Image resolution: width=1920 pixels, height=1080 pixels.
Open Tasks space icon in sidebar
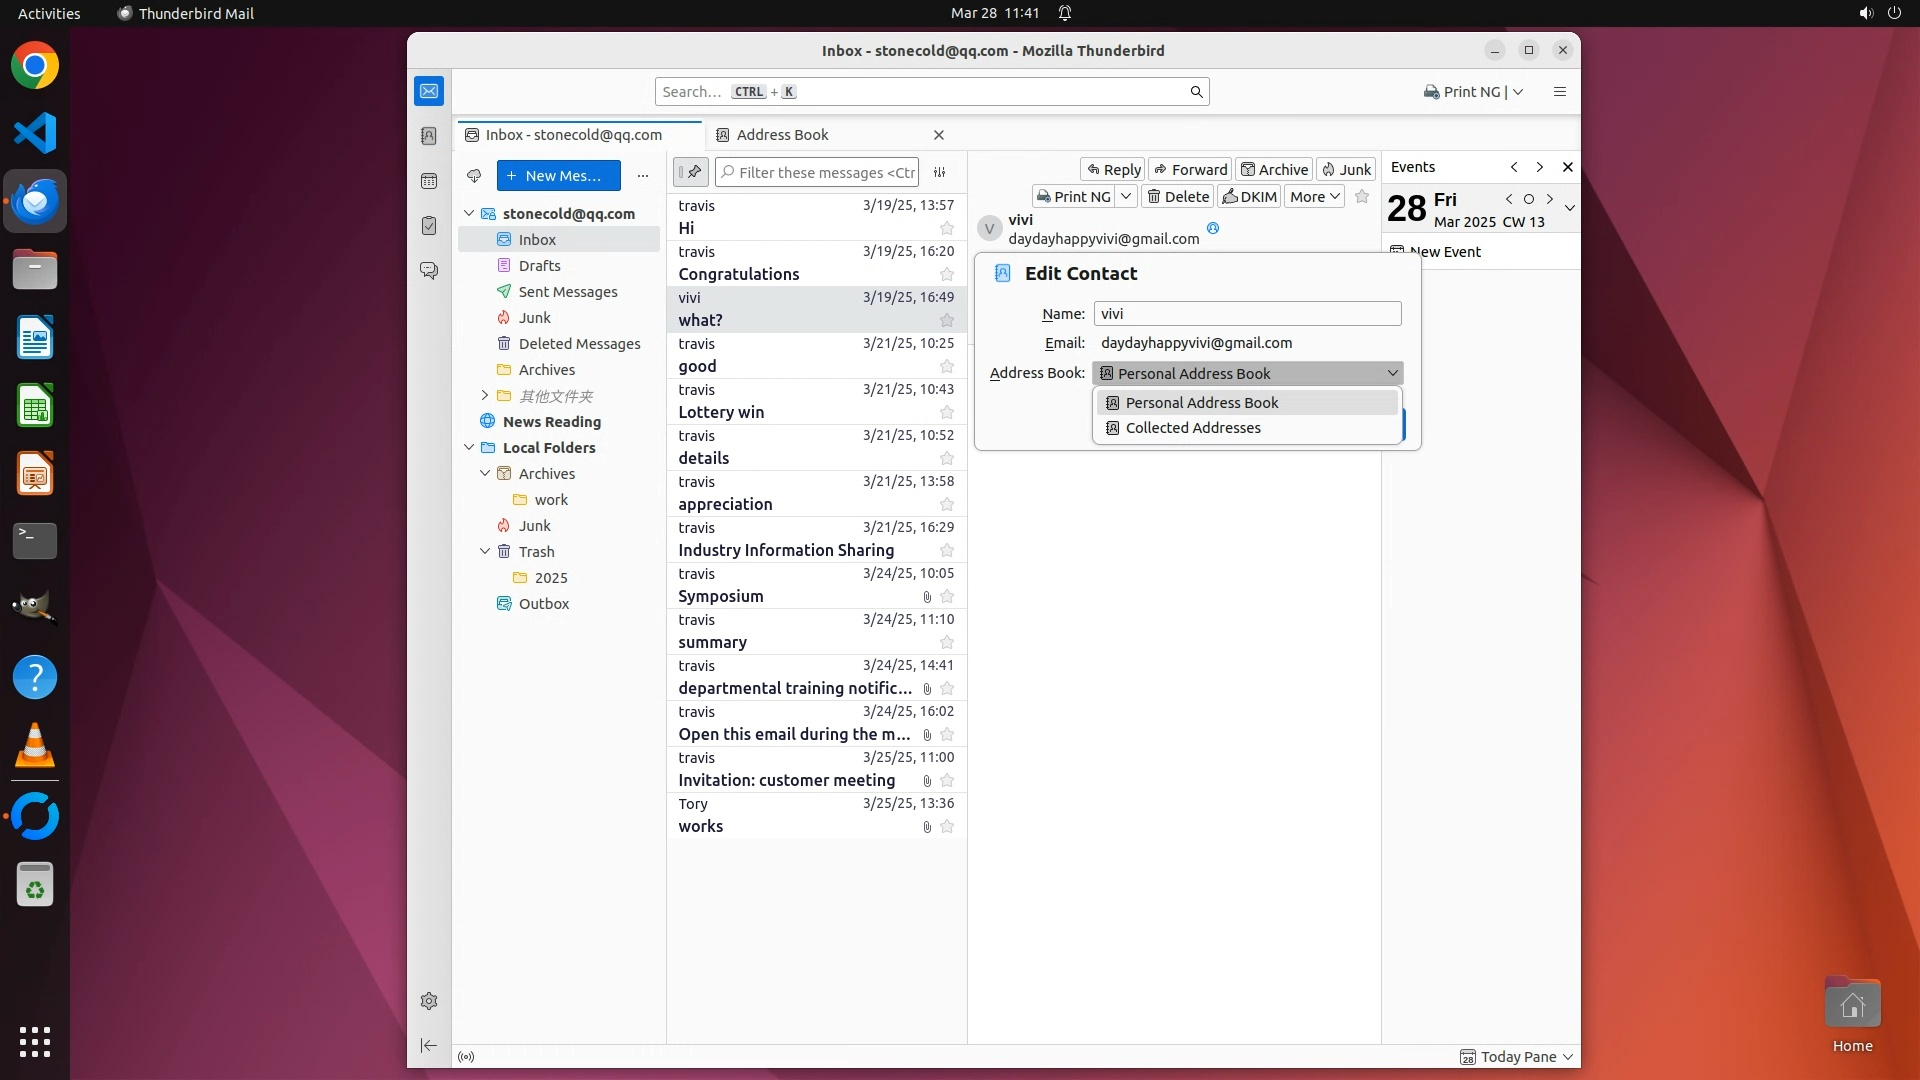[x=429, y=226]
